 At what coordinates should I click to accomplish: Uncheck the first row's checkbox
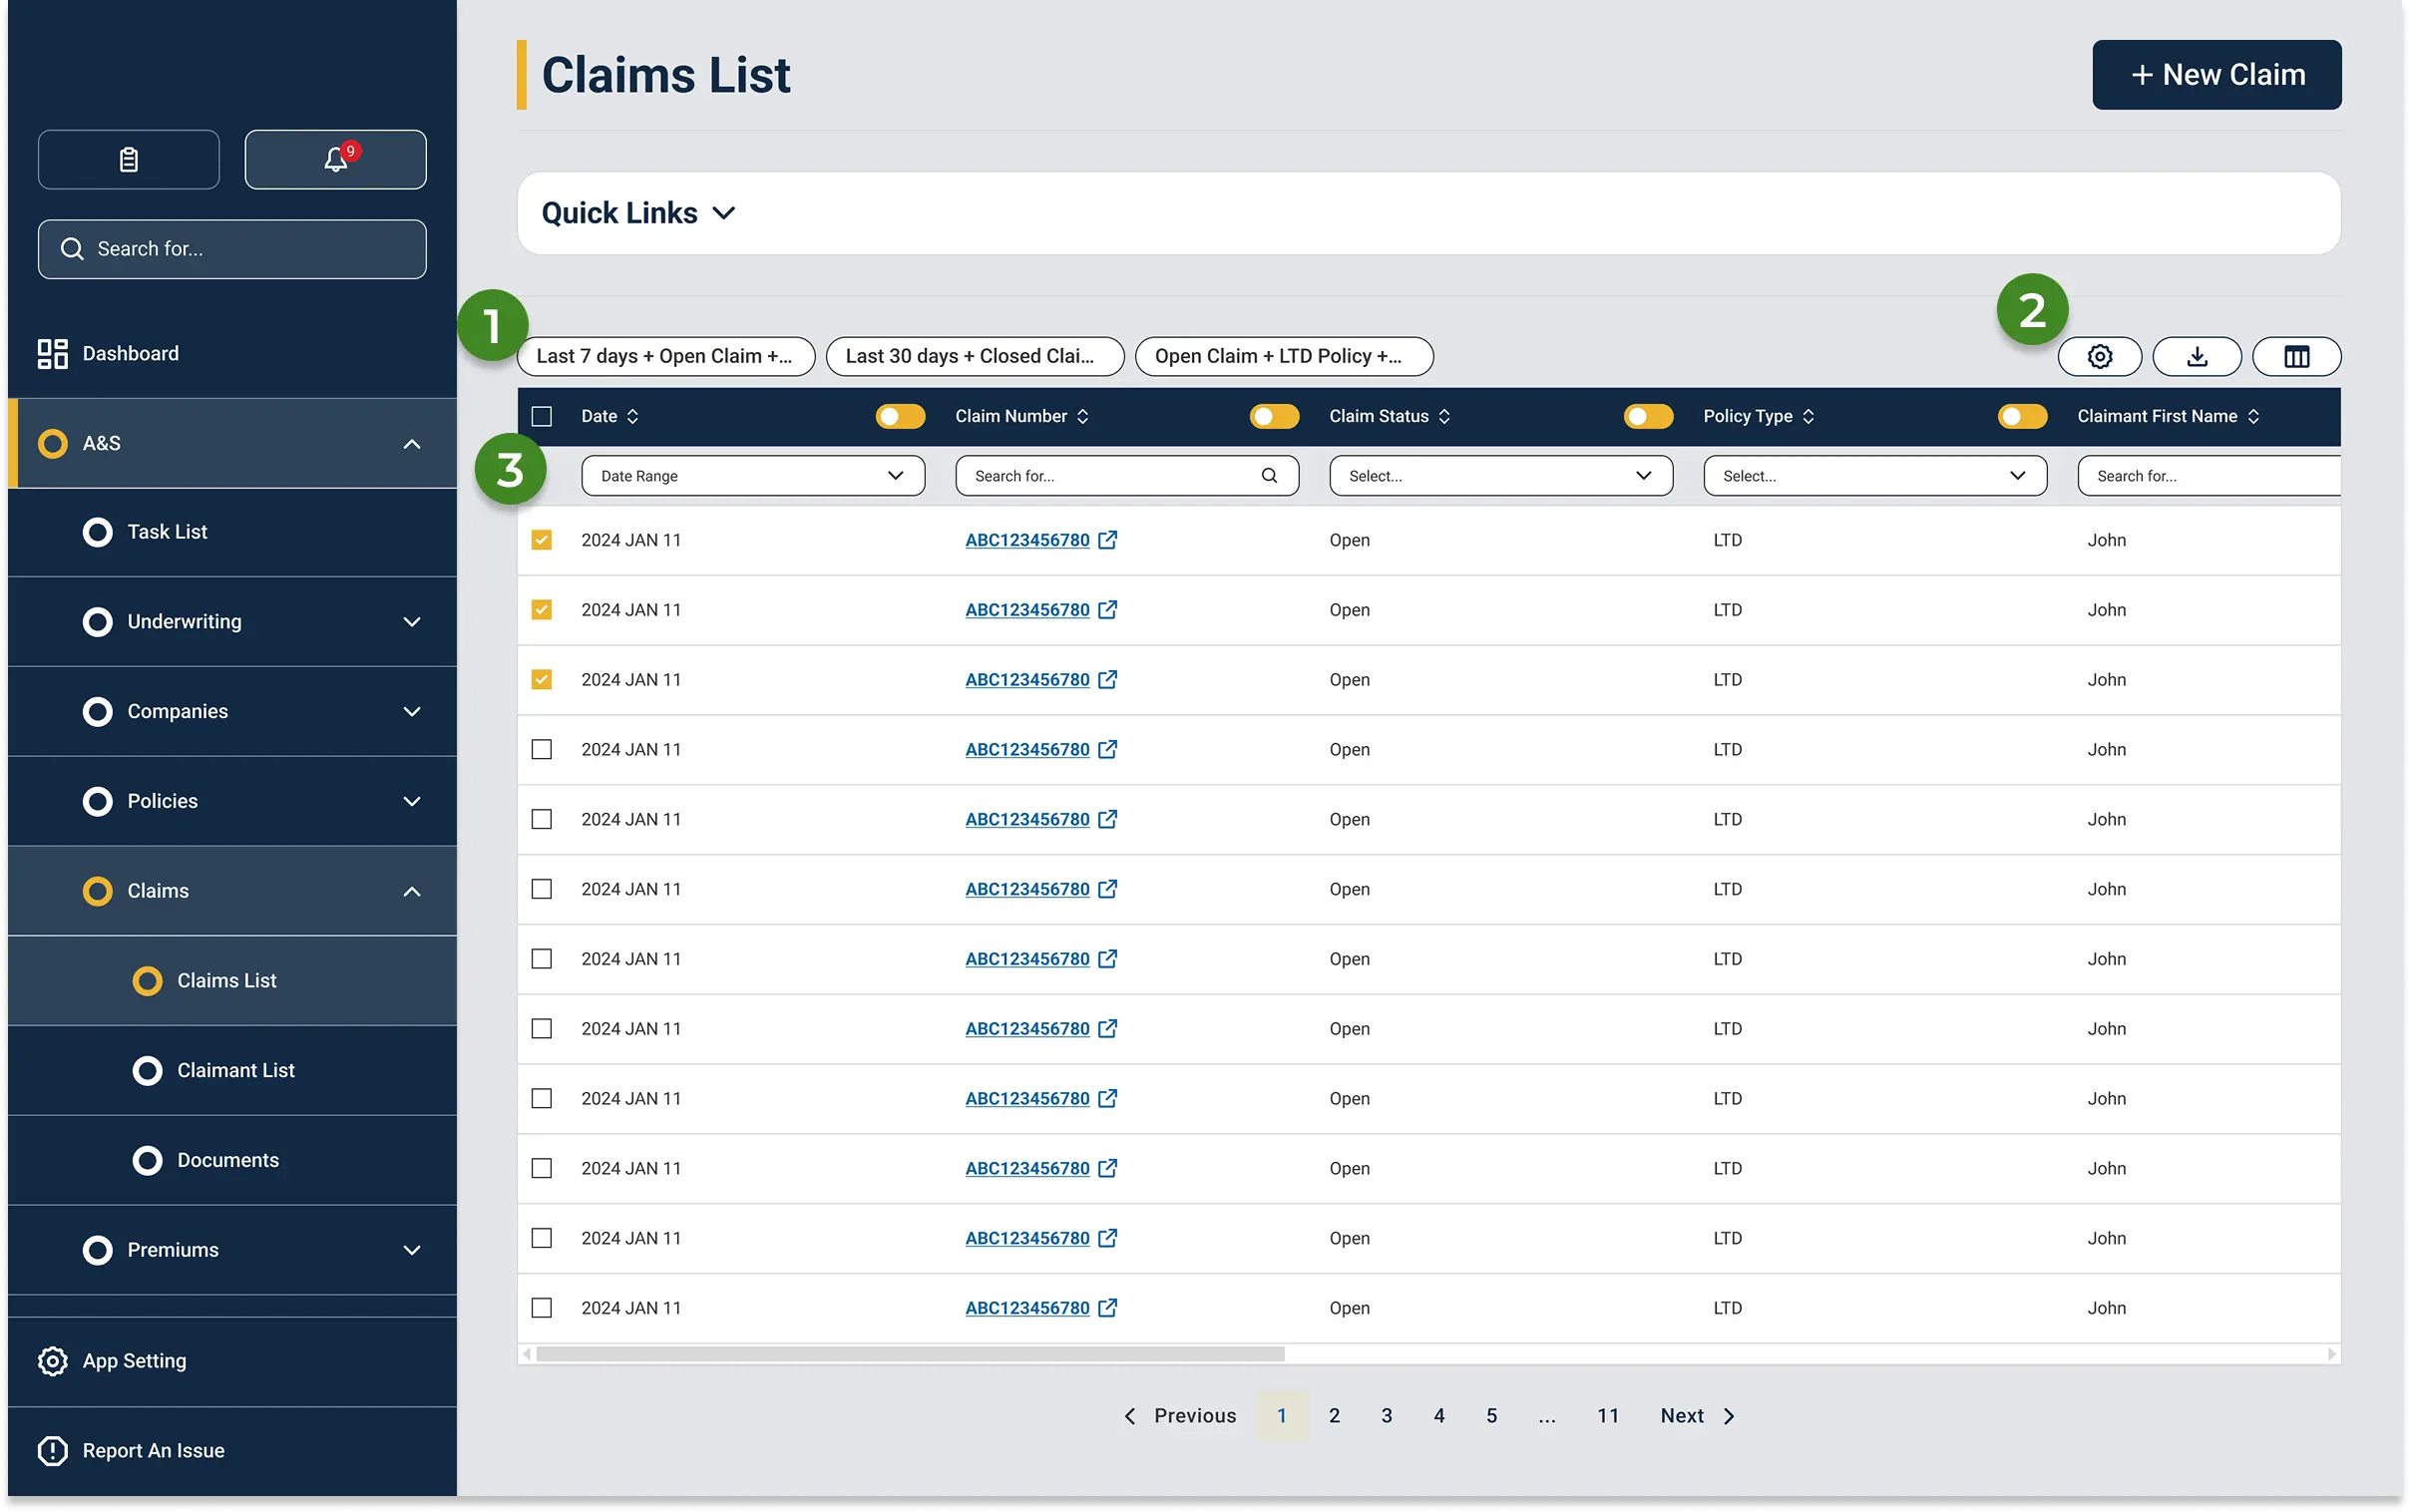(542, 540)
